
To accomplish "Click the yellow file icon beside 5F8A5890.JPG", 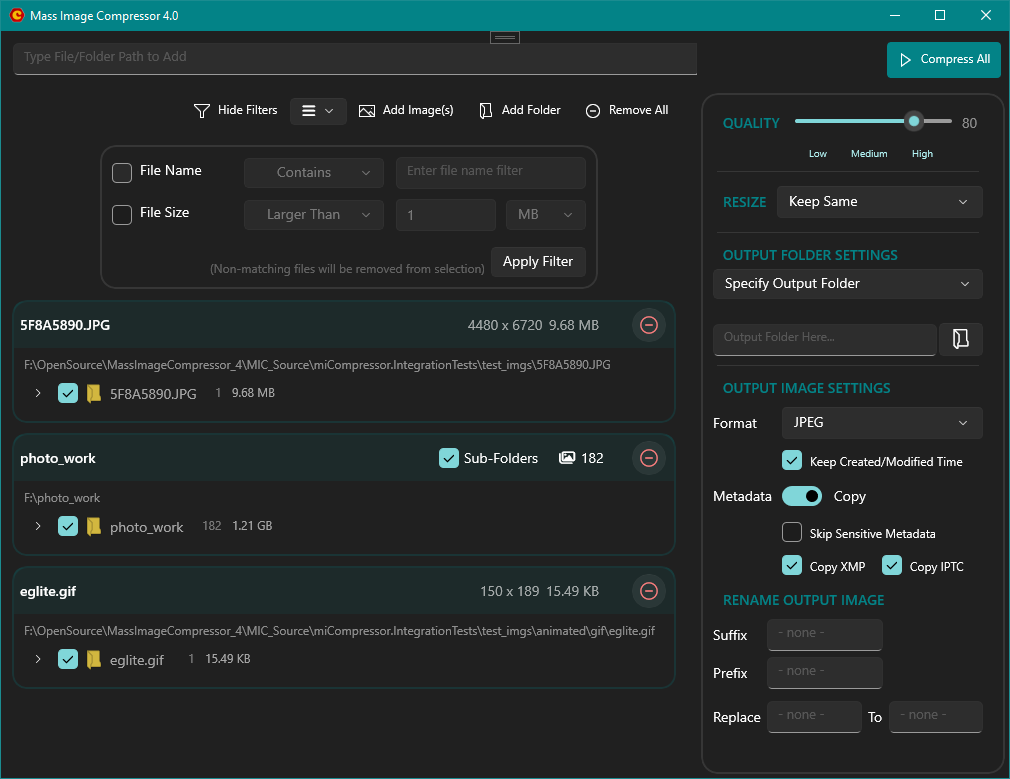I will pyautogui.click(x=94, y=393).
